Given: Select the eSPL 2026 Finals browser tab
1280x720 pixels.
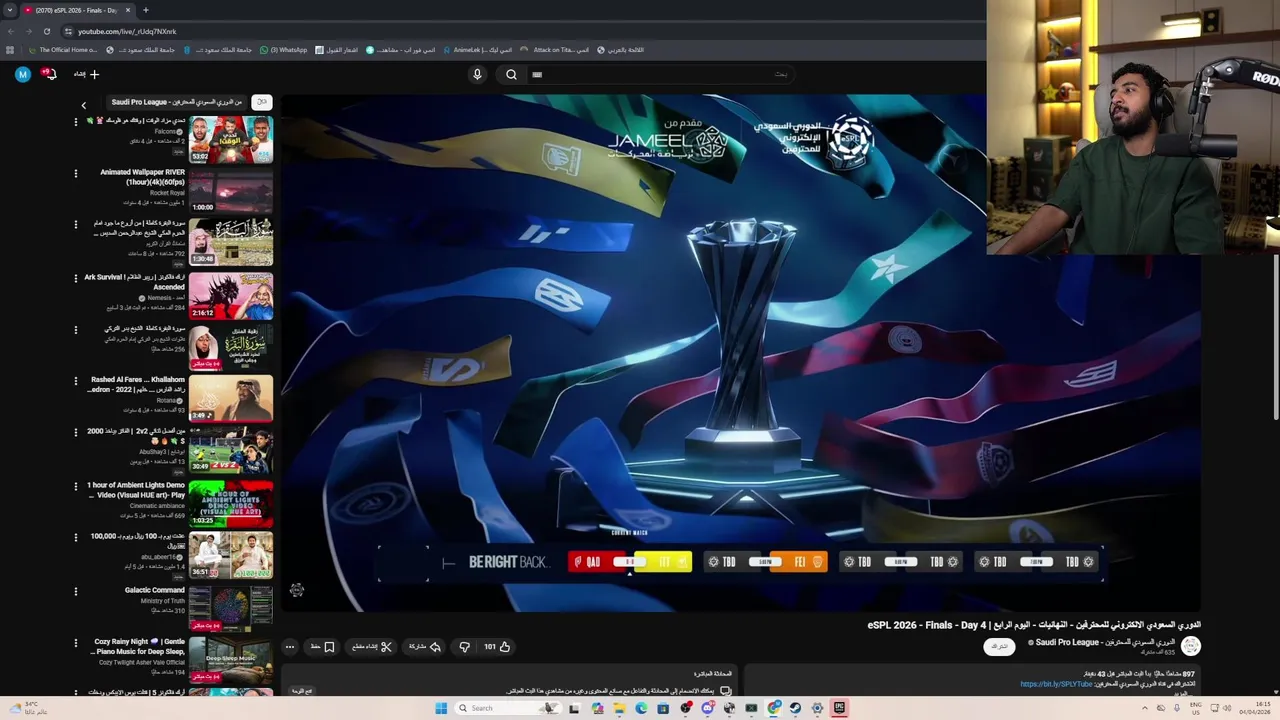Looking at the screenshot, I should [x=76, y=10].
